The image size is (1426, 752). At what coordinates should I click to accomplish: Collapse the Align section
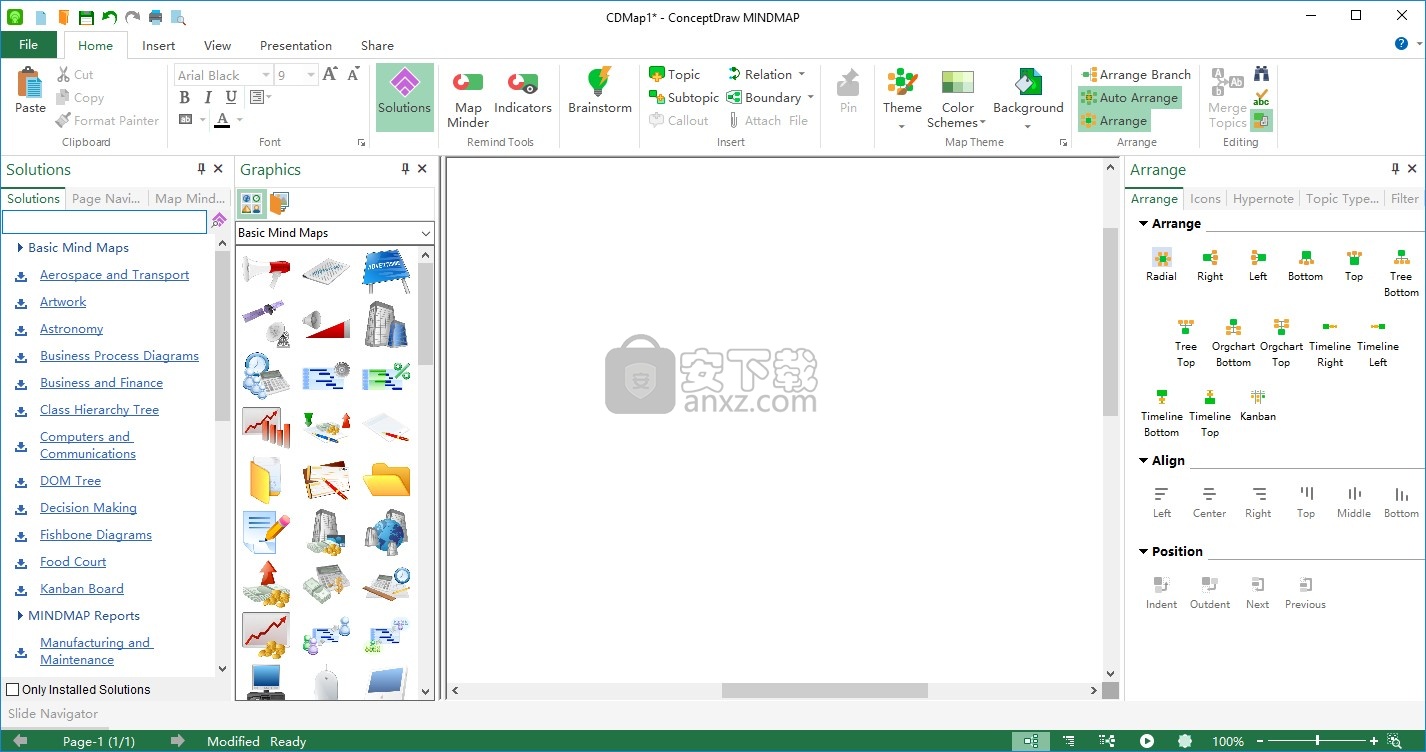1143,460
